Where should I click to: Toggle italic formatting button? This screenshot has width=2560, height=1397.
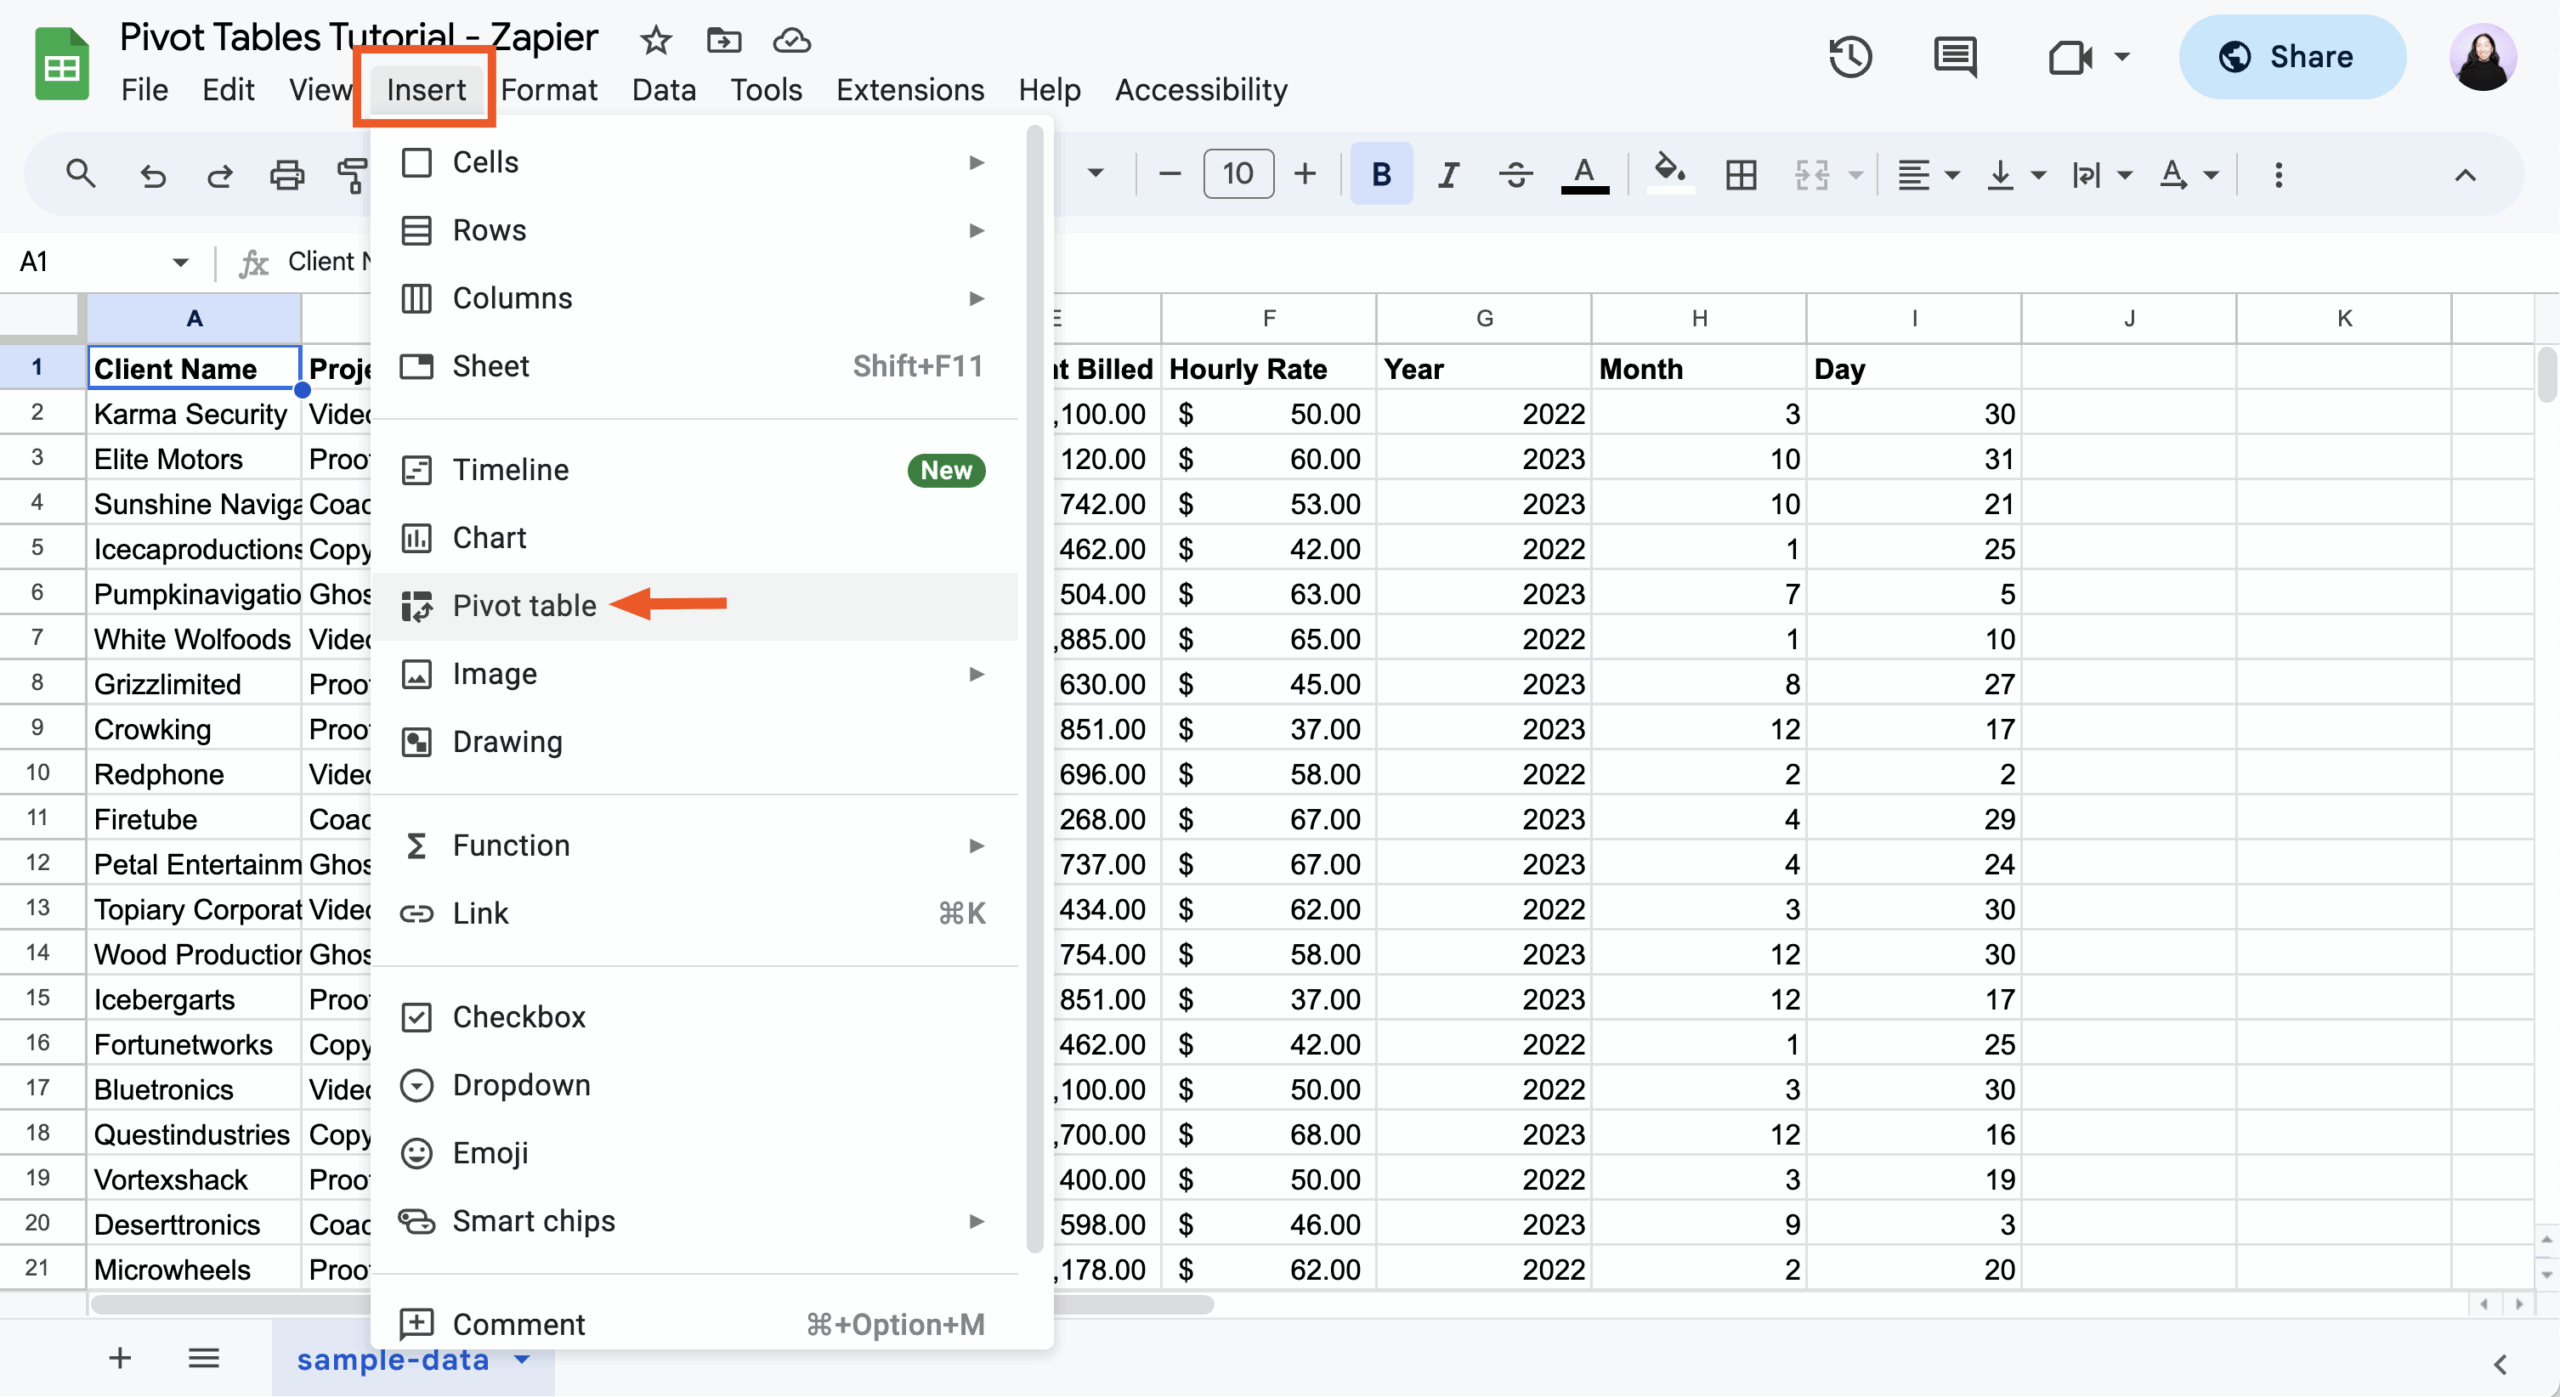click(x=1448, y=175)
